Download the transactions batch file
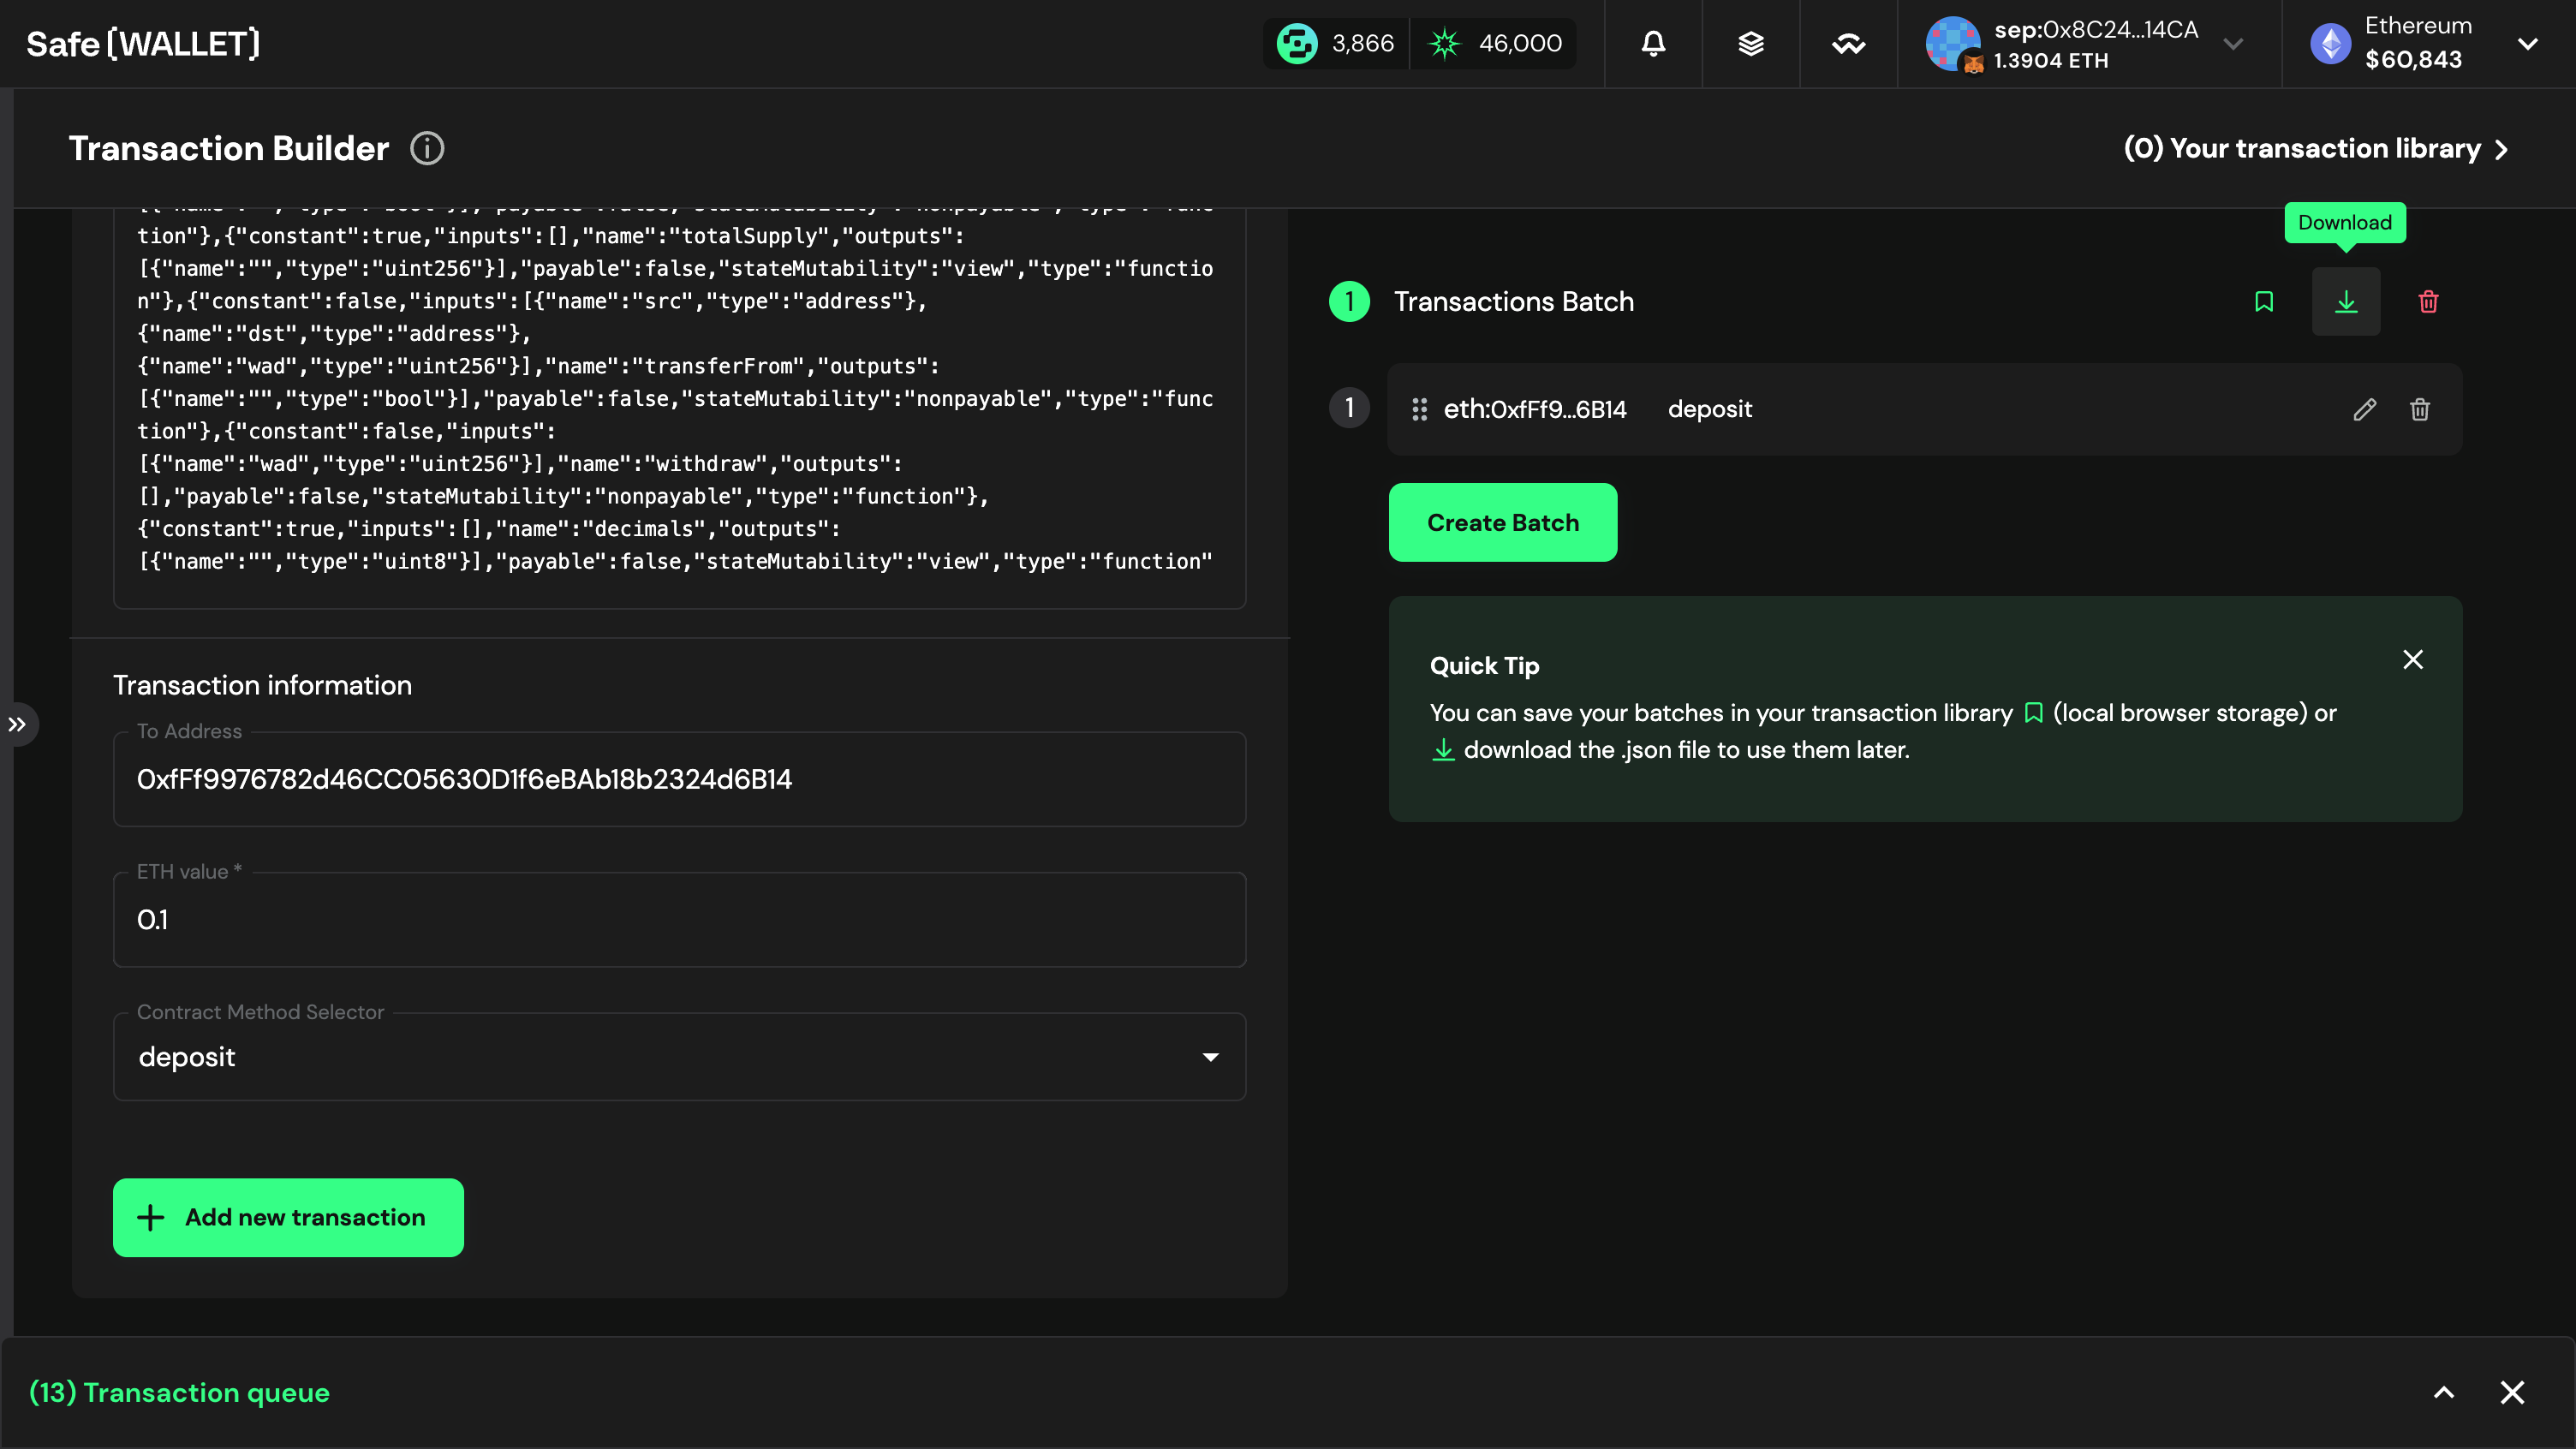 point(2346,302)
